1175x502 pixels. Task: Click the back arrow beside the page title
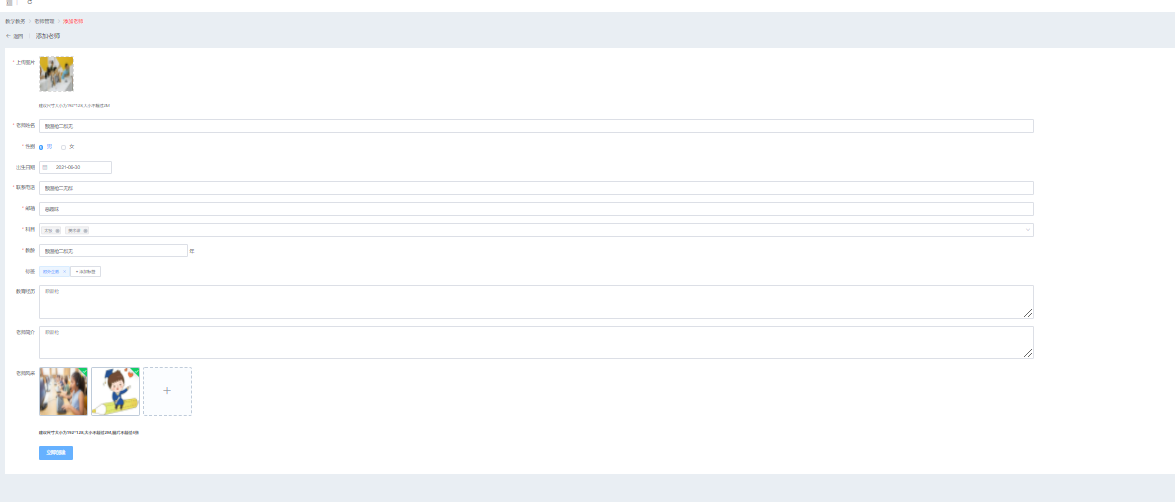(8, 36)
